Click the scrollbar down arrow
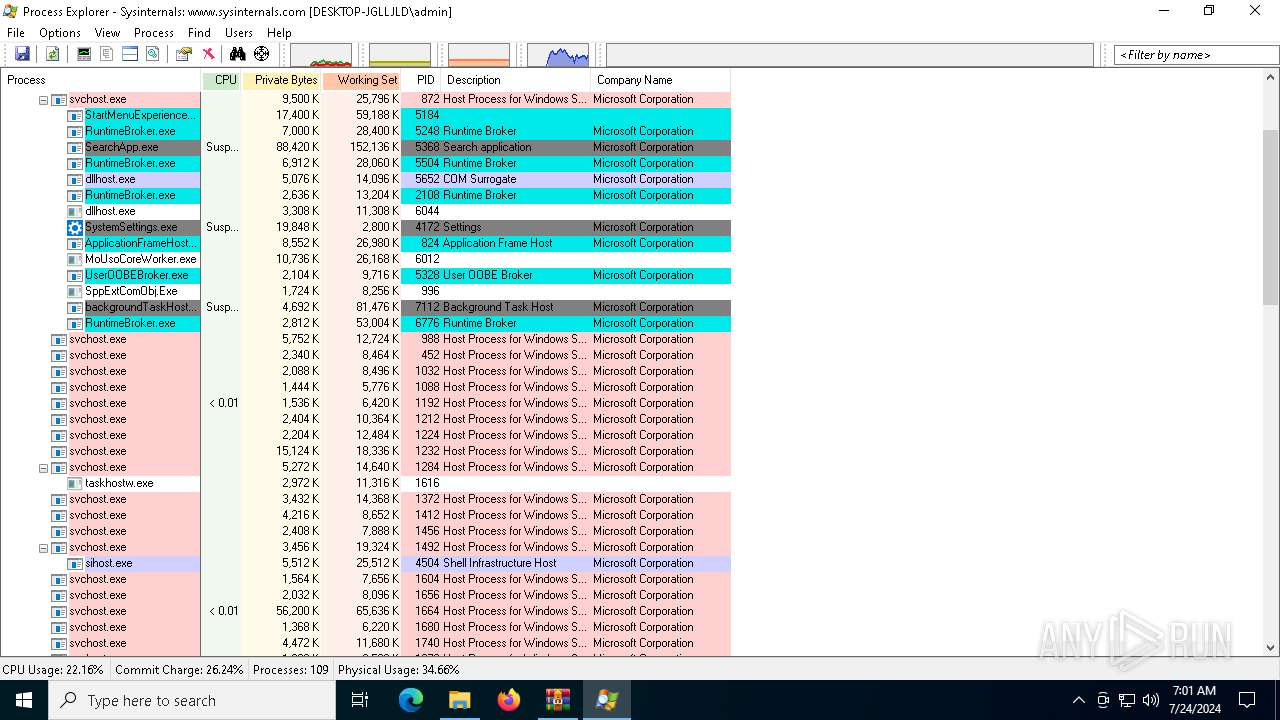Viewport: 1280px width, 720px height. pyautogui.click(x=1271, y=648)
